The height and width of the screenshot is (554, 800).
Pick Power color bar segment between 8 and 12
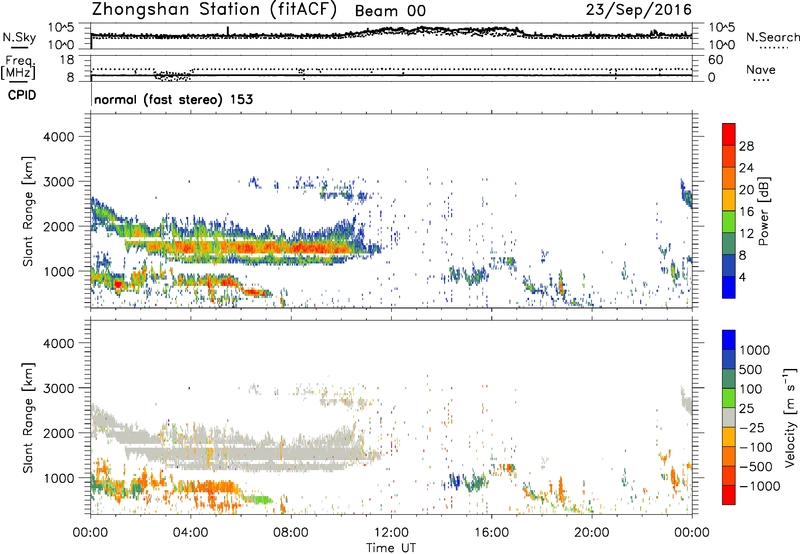729,243
